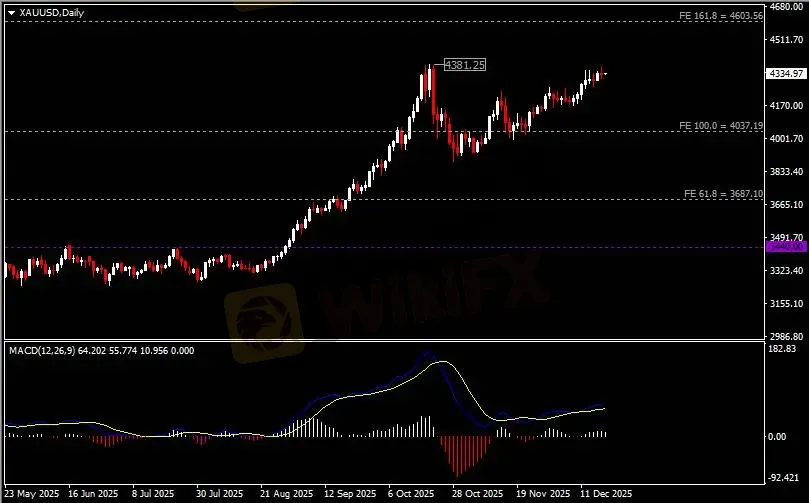
Task: Open the dropdown triangle beside XAUUSD,Daily
Action: coord(11,13)
